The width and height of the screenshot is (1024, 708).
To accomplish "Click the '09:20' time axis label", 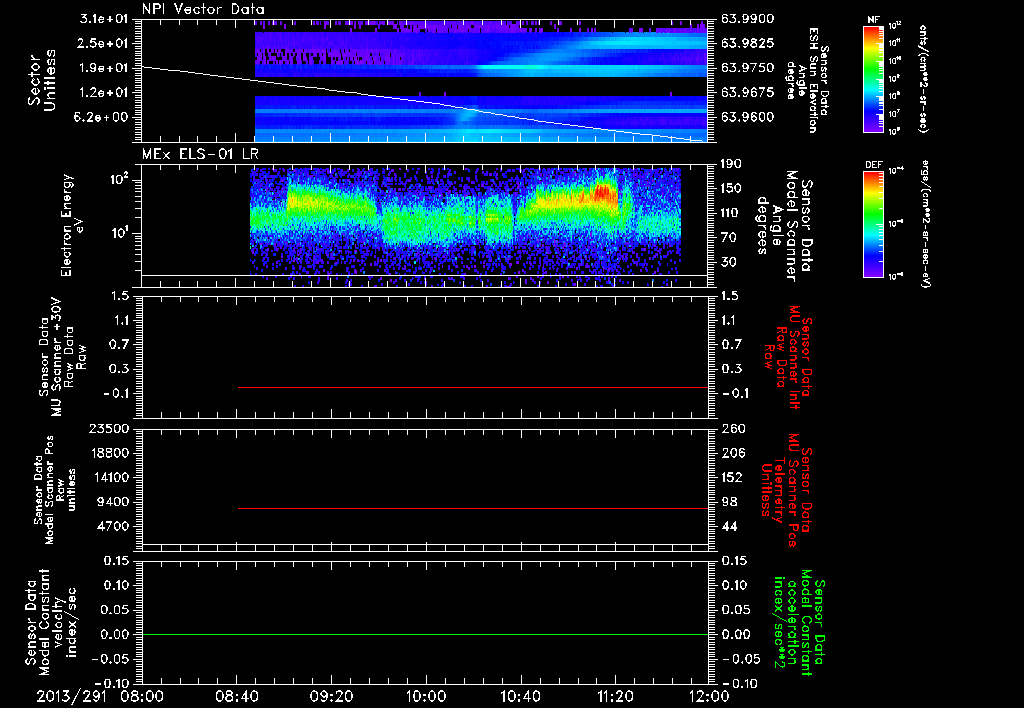I will click(x=331, y=696).
